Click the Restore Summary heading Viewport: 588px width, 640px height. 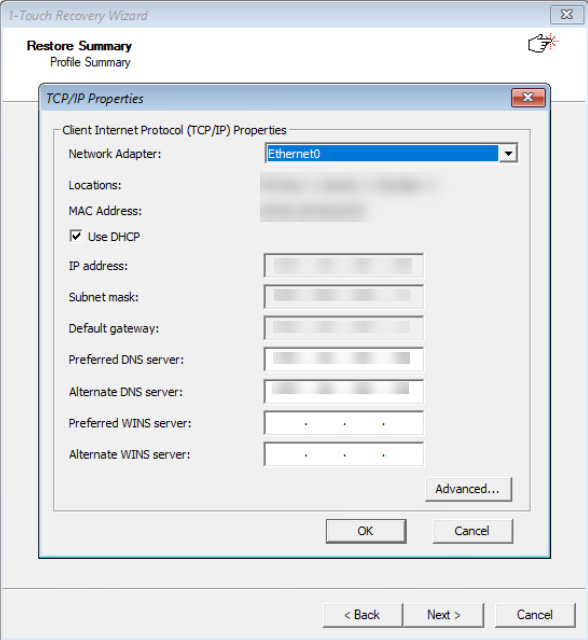pyautogui.click(x=79, y=46)
